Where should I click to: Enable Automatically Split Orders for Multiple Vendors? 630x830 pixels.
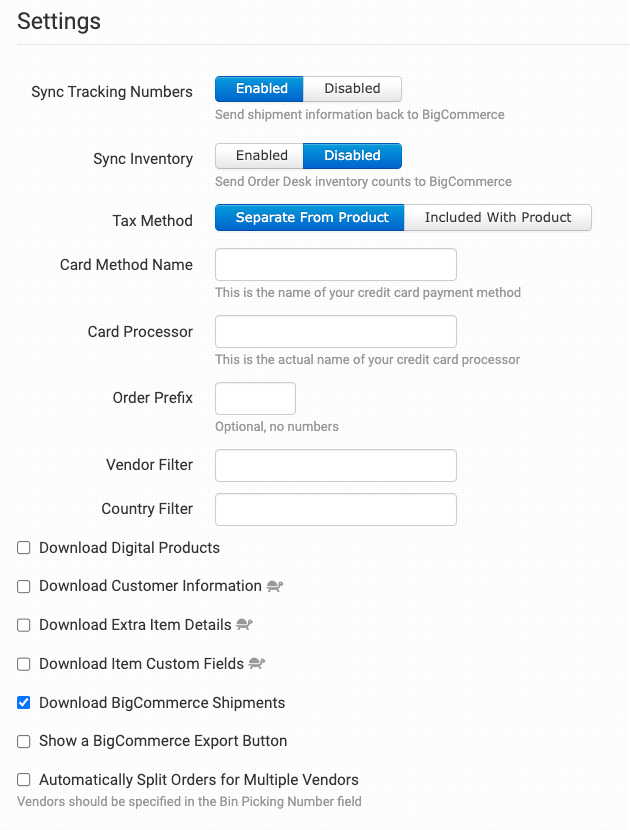tap(24, 780)
